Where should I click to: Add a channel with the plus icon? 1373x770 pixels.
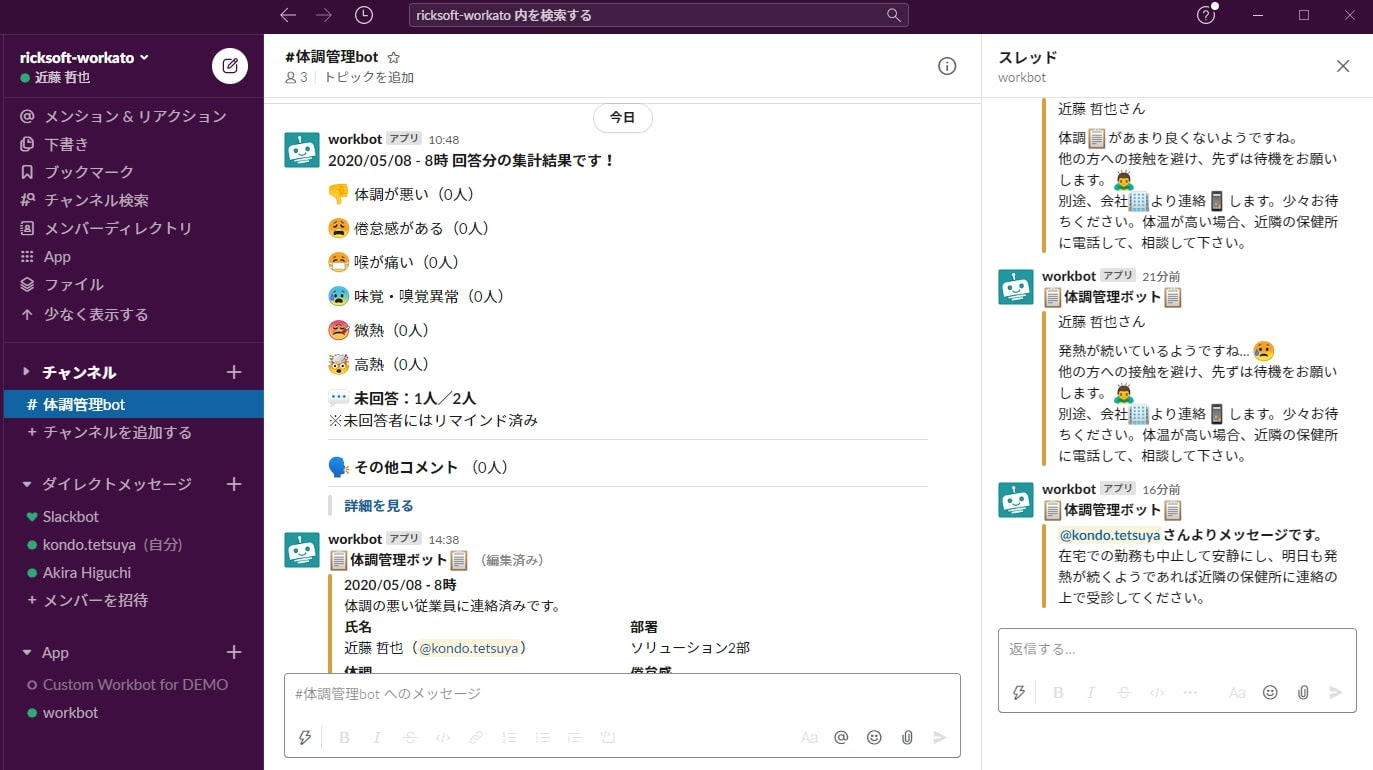click(x=234, y=372)
